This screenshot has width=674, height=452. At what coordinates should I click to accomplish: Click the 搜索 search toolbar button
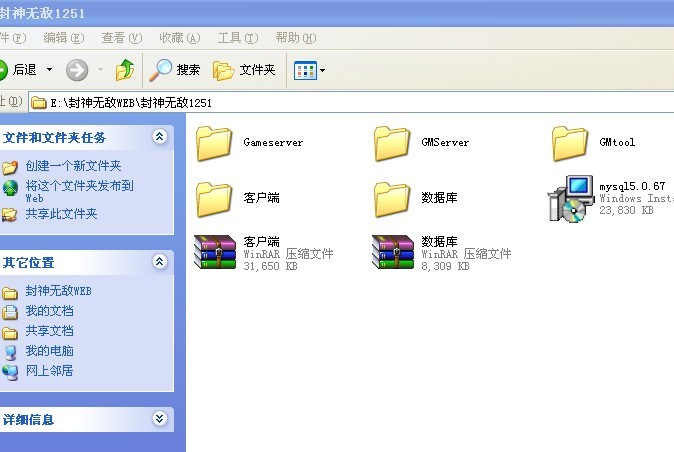[x=175, y=70]
